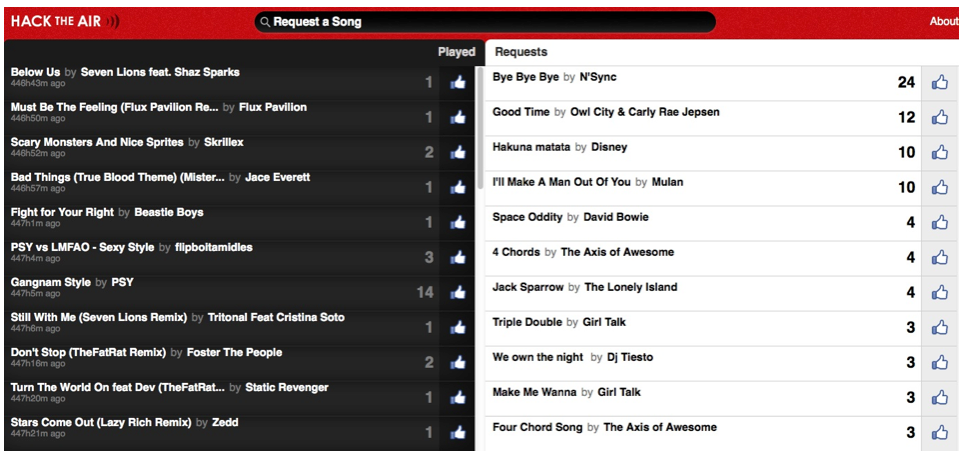
Task: Focus the Request a Song search field
Action: 485,22
